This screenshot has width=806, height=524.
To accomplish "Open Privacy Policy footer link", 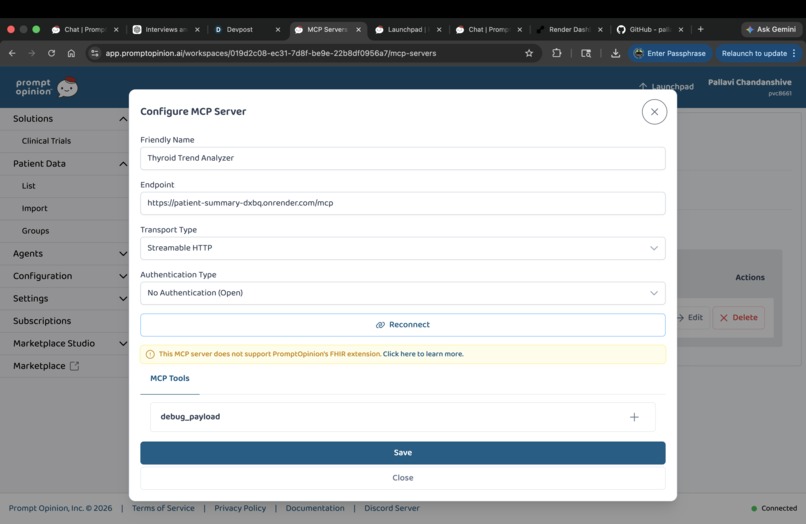I will (x=240, y=508).
